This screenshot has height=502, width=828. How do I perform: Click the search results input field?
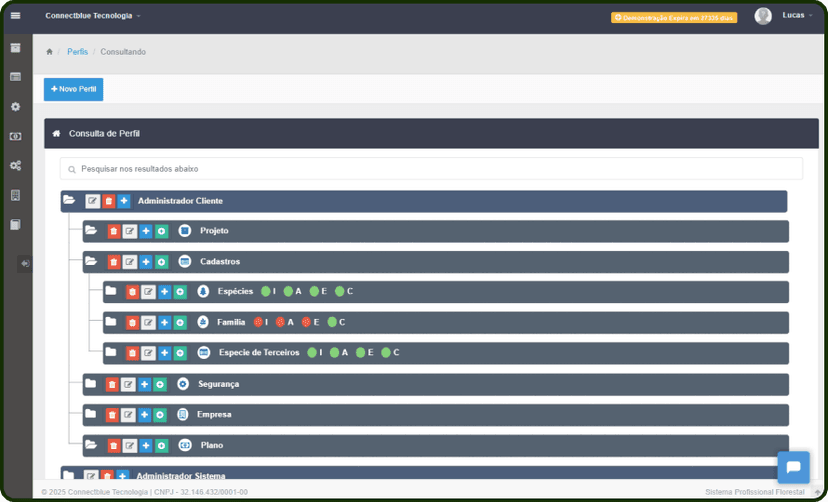(431, 169)
